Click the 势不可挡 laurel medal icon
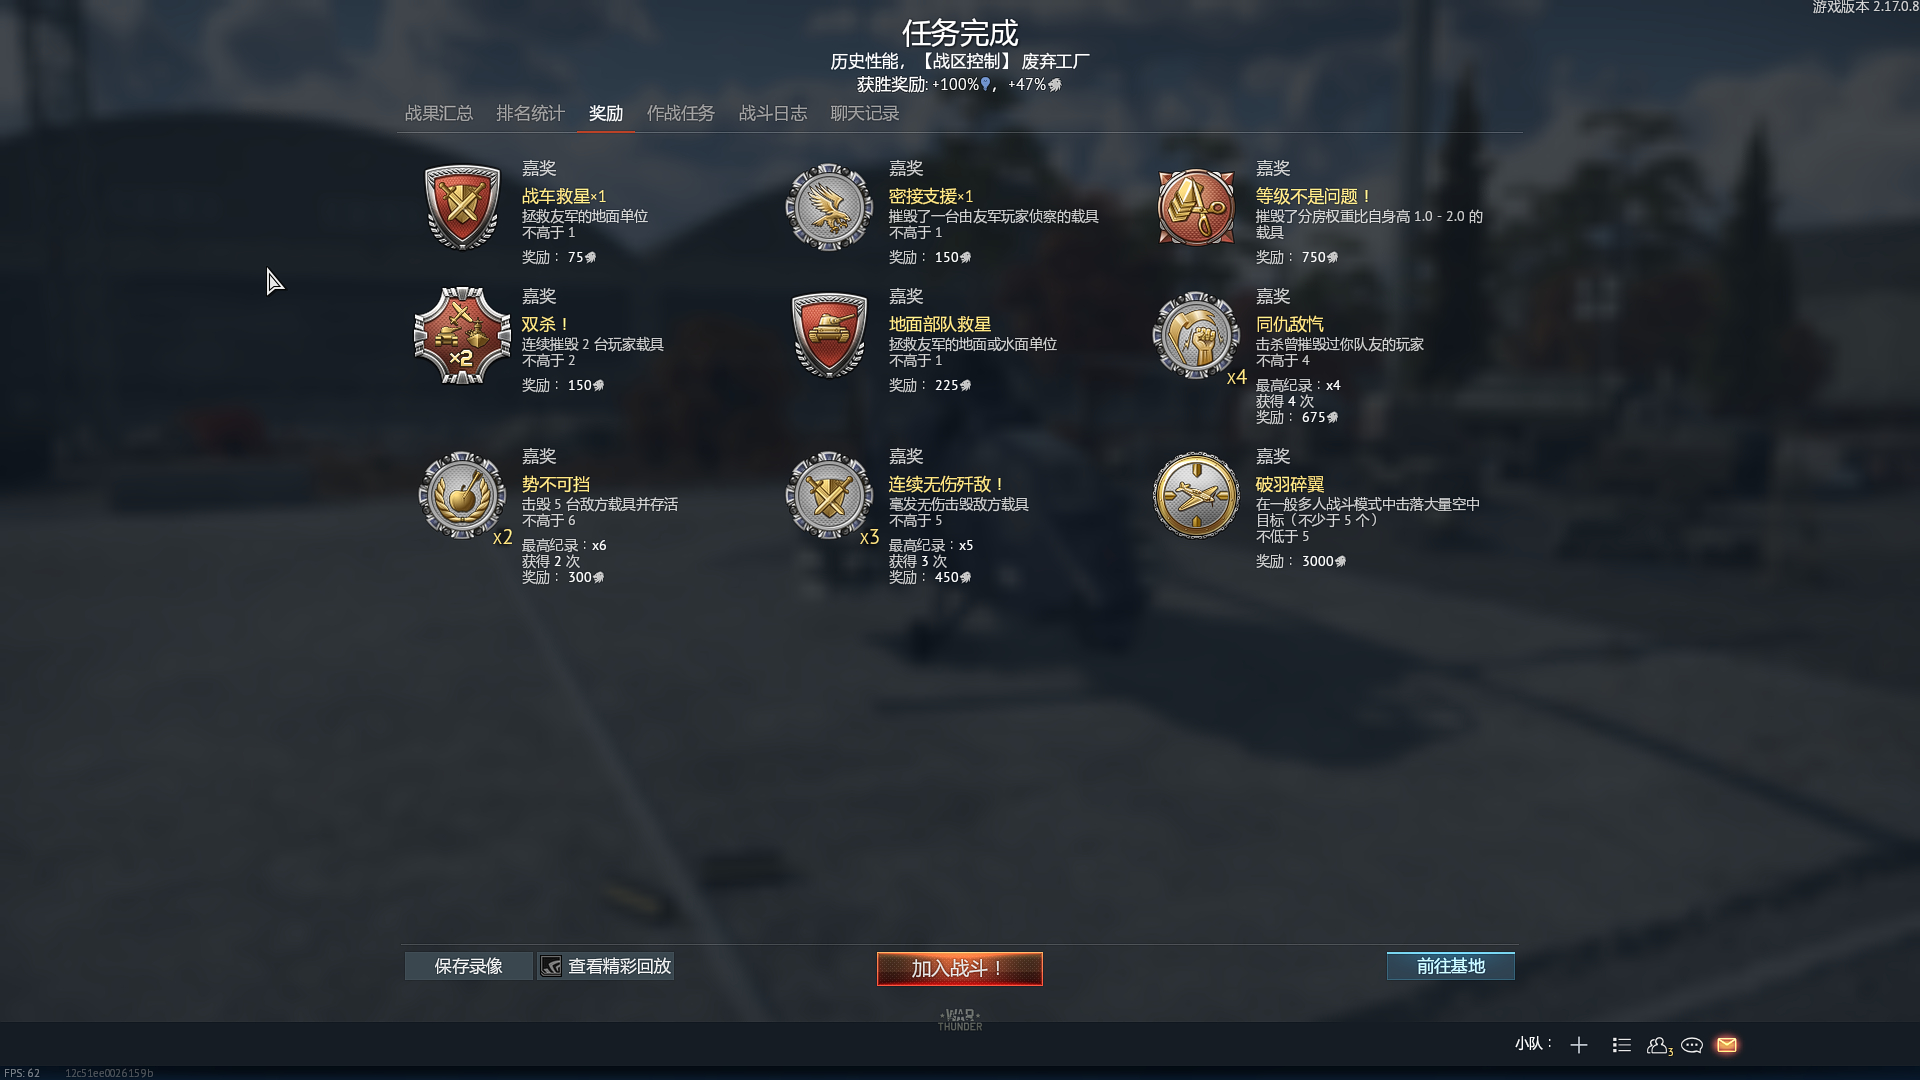Viewport: 1920px width, 1080px height. click(462, 495)
